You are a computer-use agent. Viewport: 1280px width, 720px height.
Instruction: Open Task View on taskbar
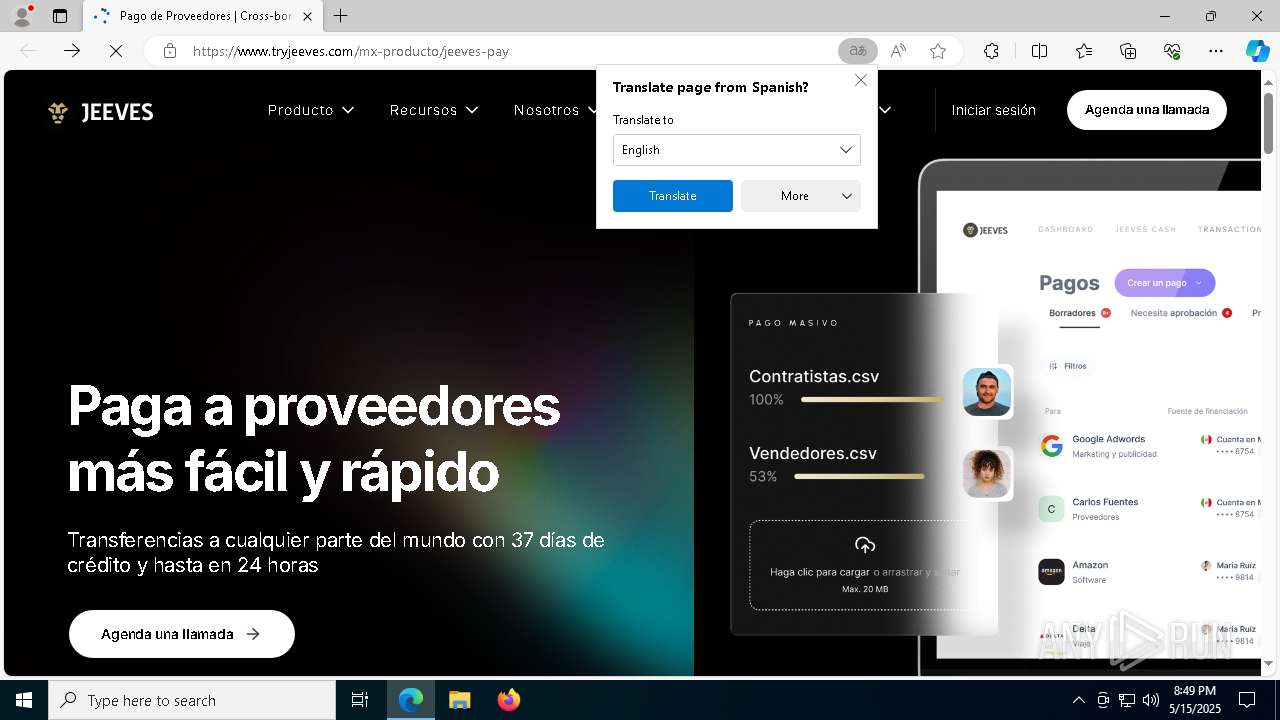tap(360, 700)
